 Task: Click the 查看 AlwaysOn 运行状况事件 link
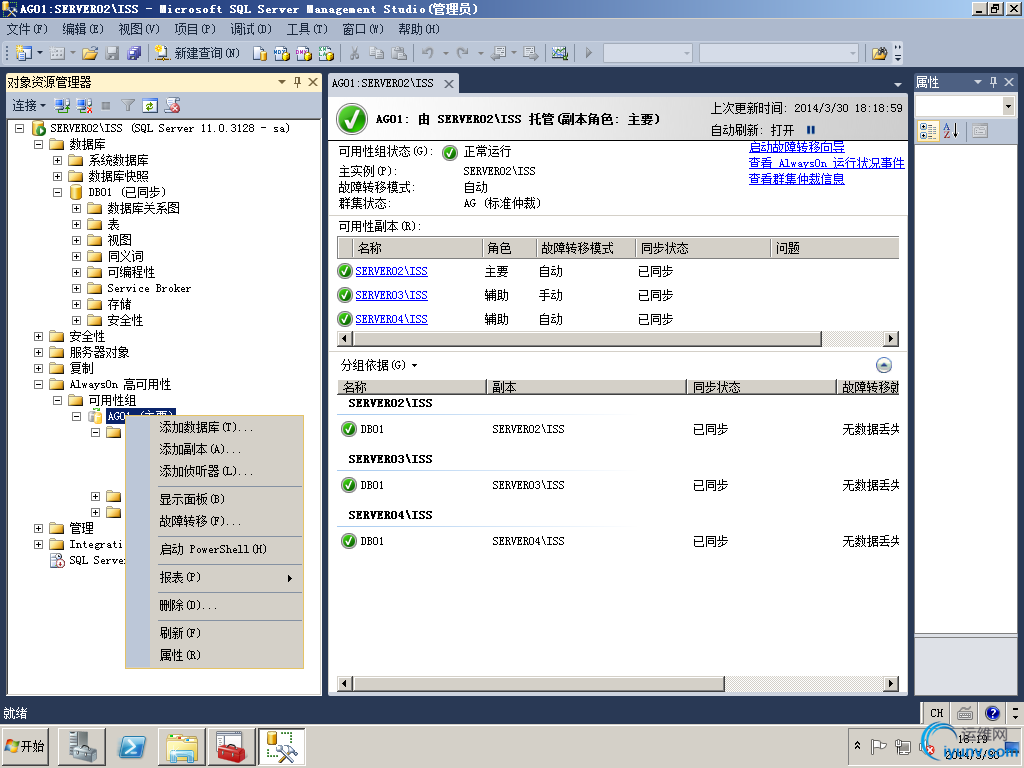click(x=826, y=163)
